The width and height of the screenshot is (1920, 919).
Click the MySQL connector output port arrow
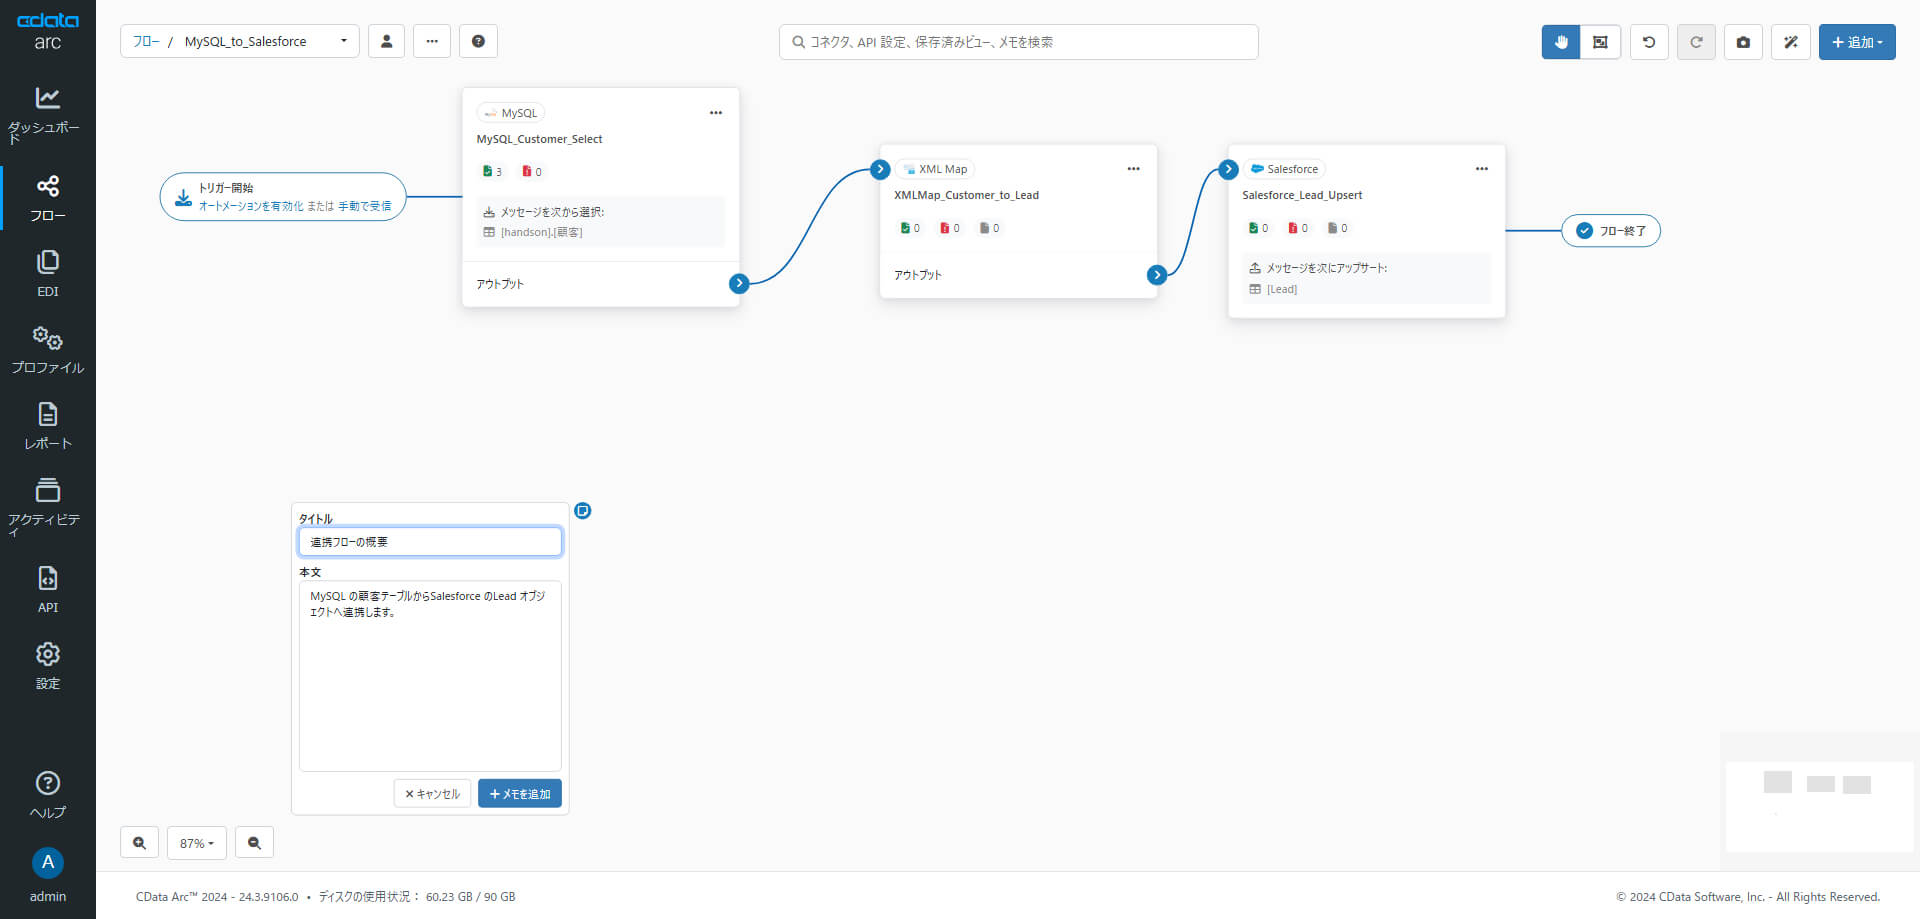[739, 283]
